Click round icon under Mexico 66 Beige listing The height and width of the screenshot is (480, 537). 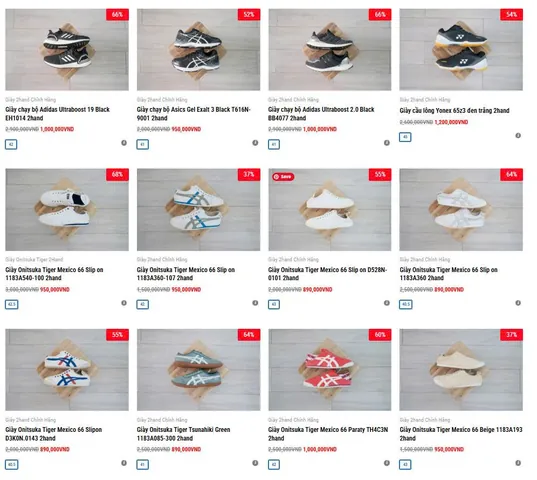[x=518, y=463]
